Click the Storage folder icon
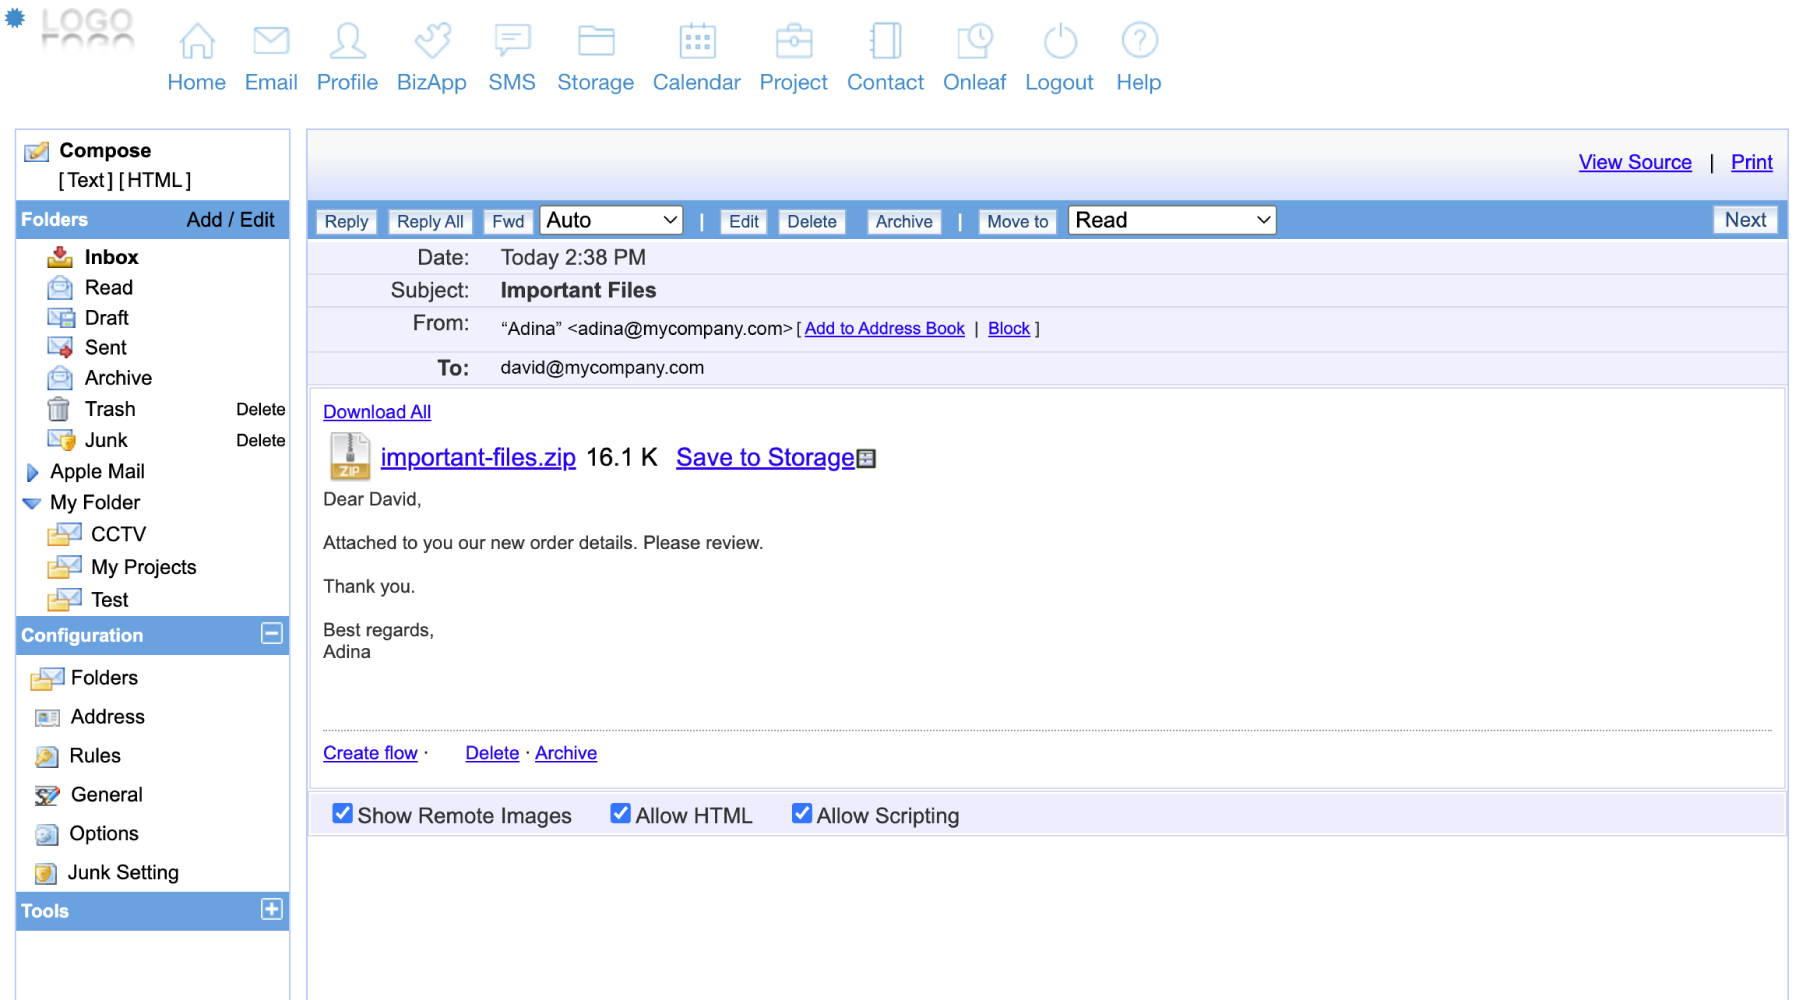This screenshot has height=1000, width=1800. point(596,41)
